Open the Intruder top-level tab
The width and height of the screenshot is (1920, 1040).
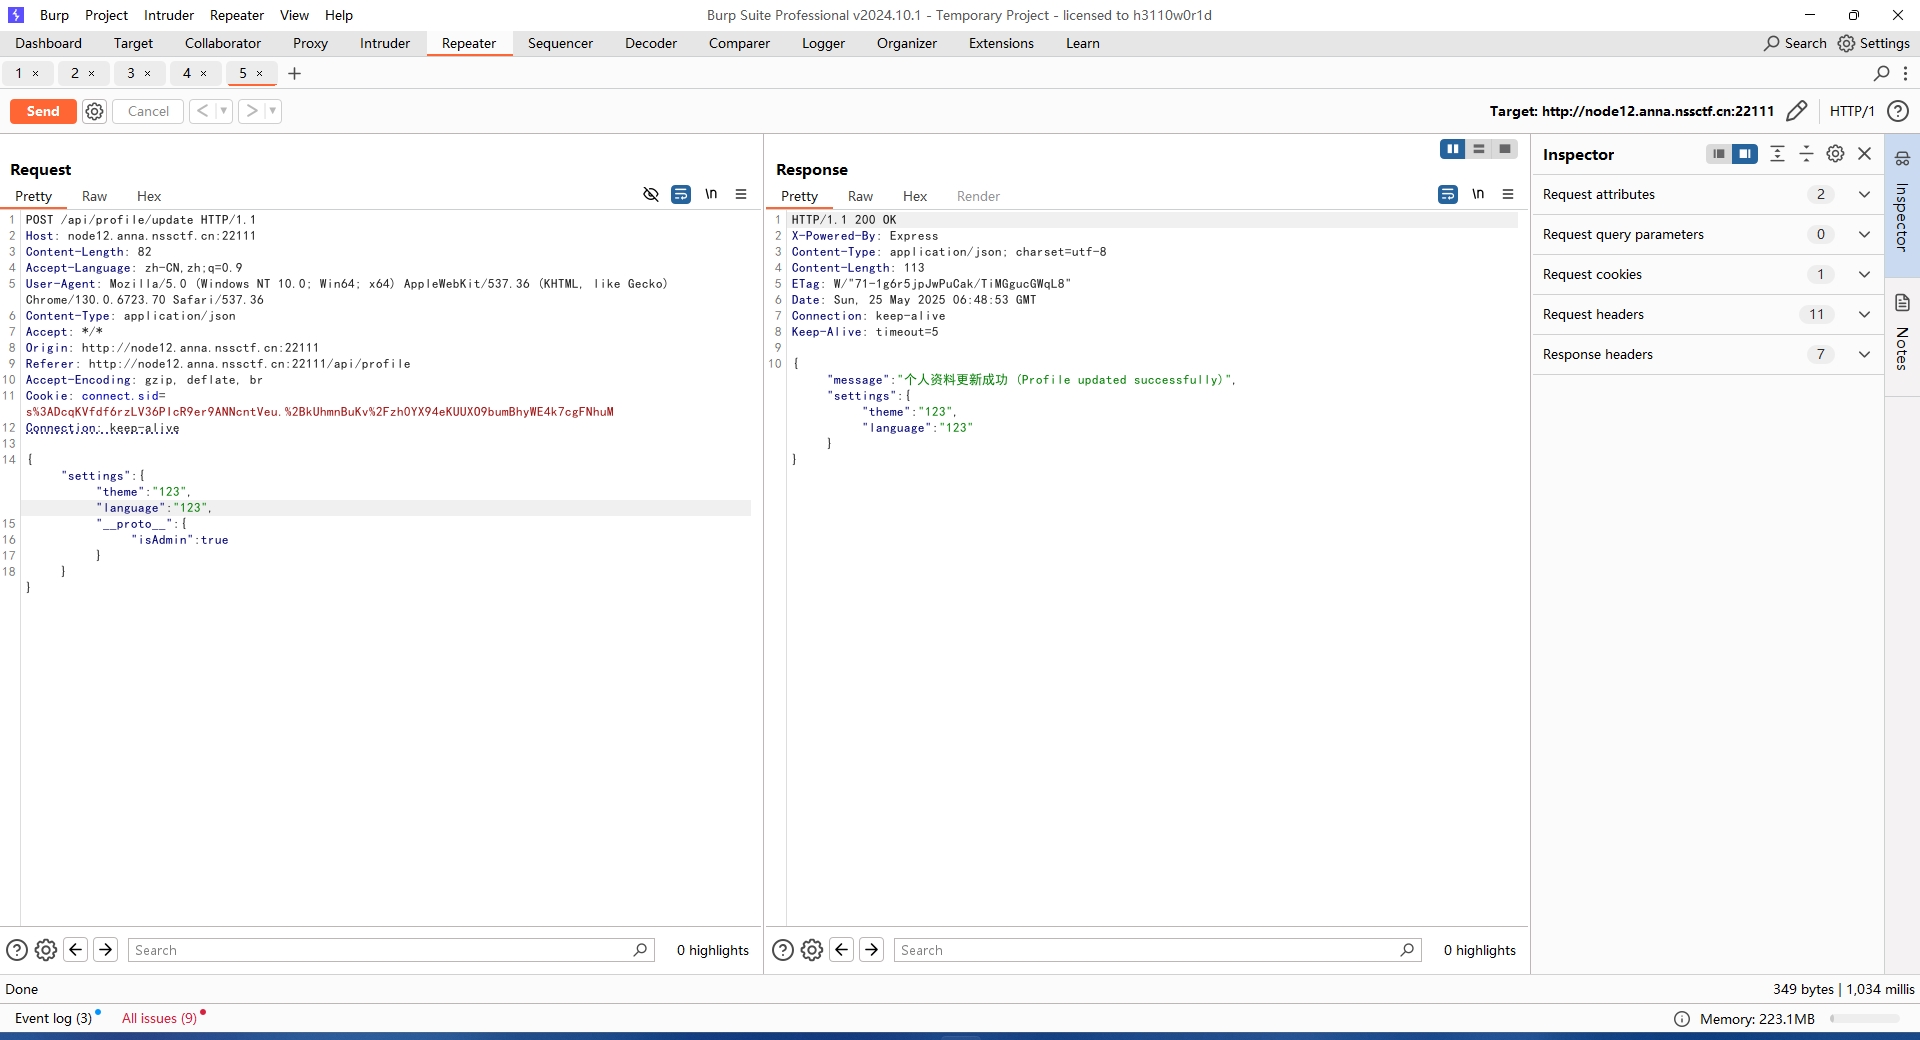pyautogui.click(x=385, y=43)
